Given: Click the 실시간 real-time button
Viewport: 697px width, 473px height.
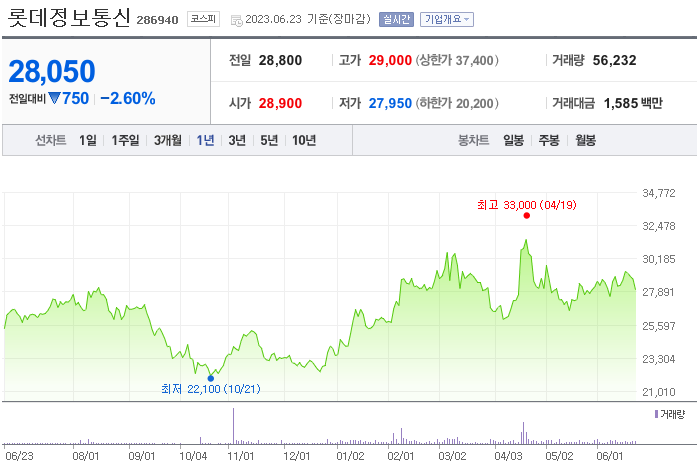Looking at the screenshot, I should tap(396, 20).
